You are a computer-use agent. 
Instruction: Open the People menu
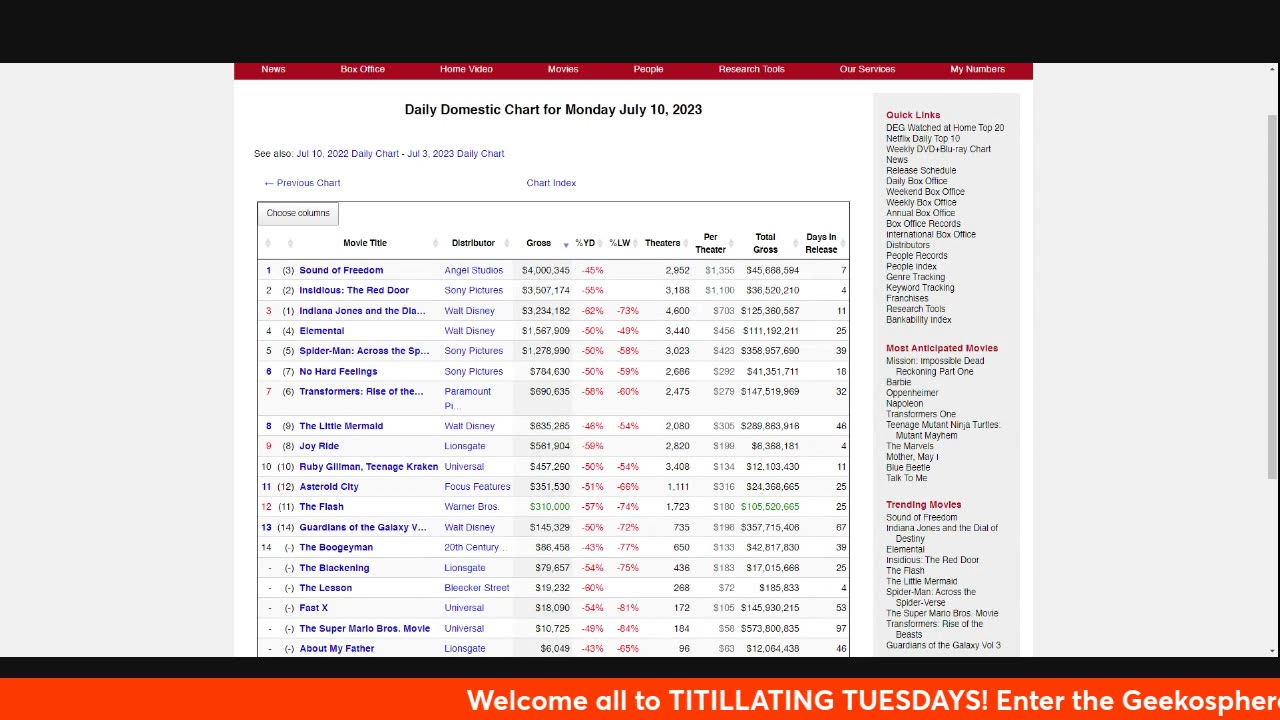coord(648,69)
